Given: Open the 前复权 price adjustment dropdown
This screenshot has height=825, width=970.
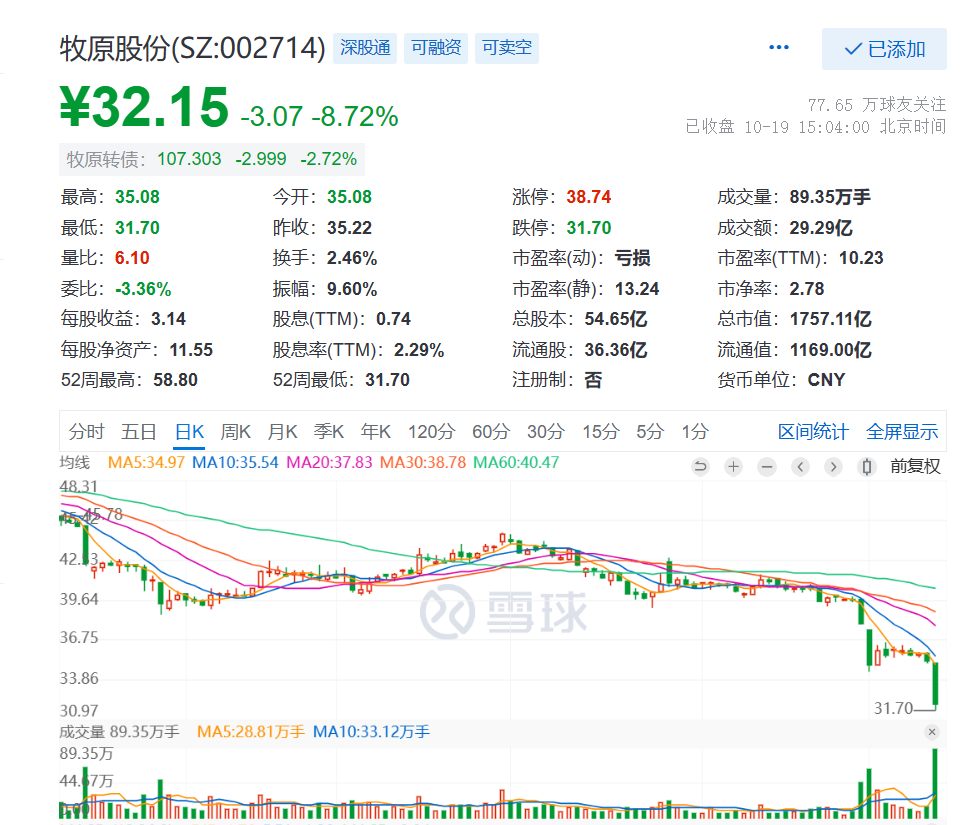Looking at the screenshot, I should coord(915,466).
